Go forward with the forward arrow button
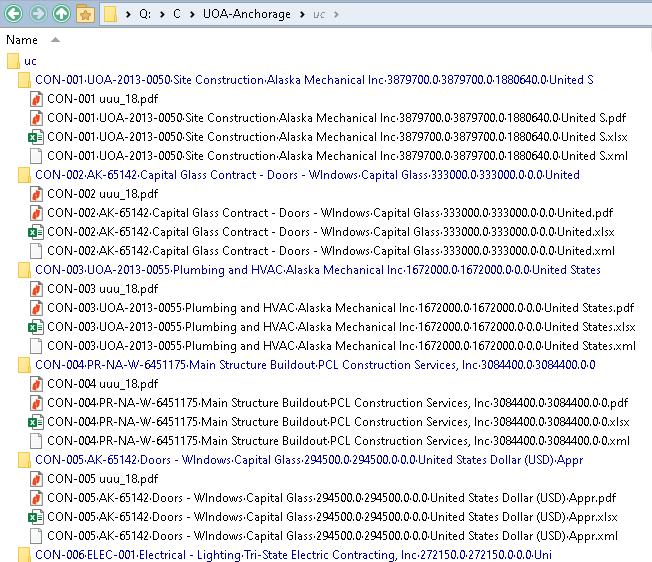 (x=38, y=14)
